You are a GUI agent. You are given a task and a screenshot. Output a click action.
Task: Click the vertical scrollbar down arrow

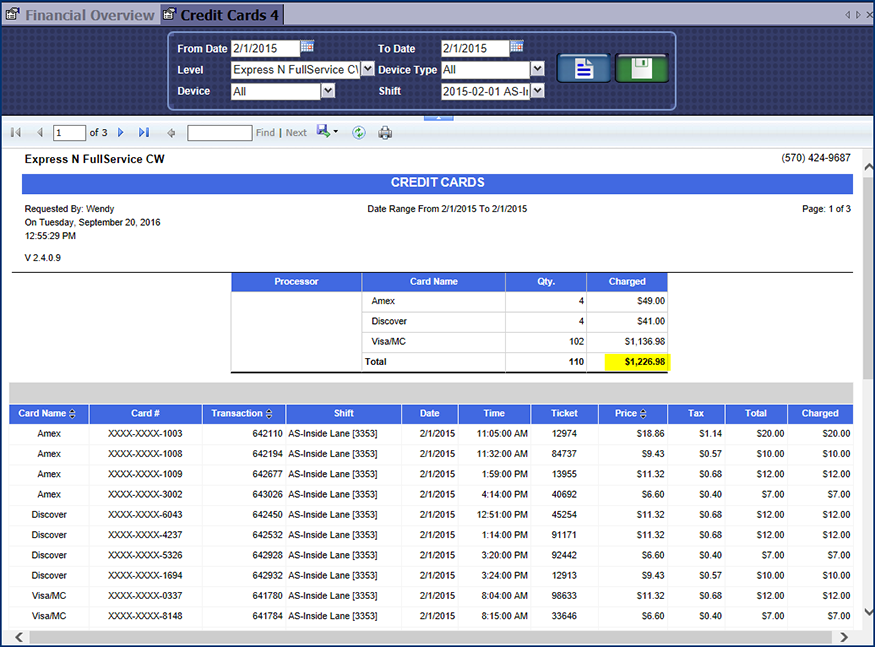pyautogui.click(x=867, y=611)
